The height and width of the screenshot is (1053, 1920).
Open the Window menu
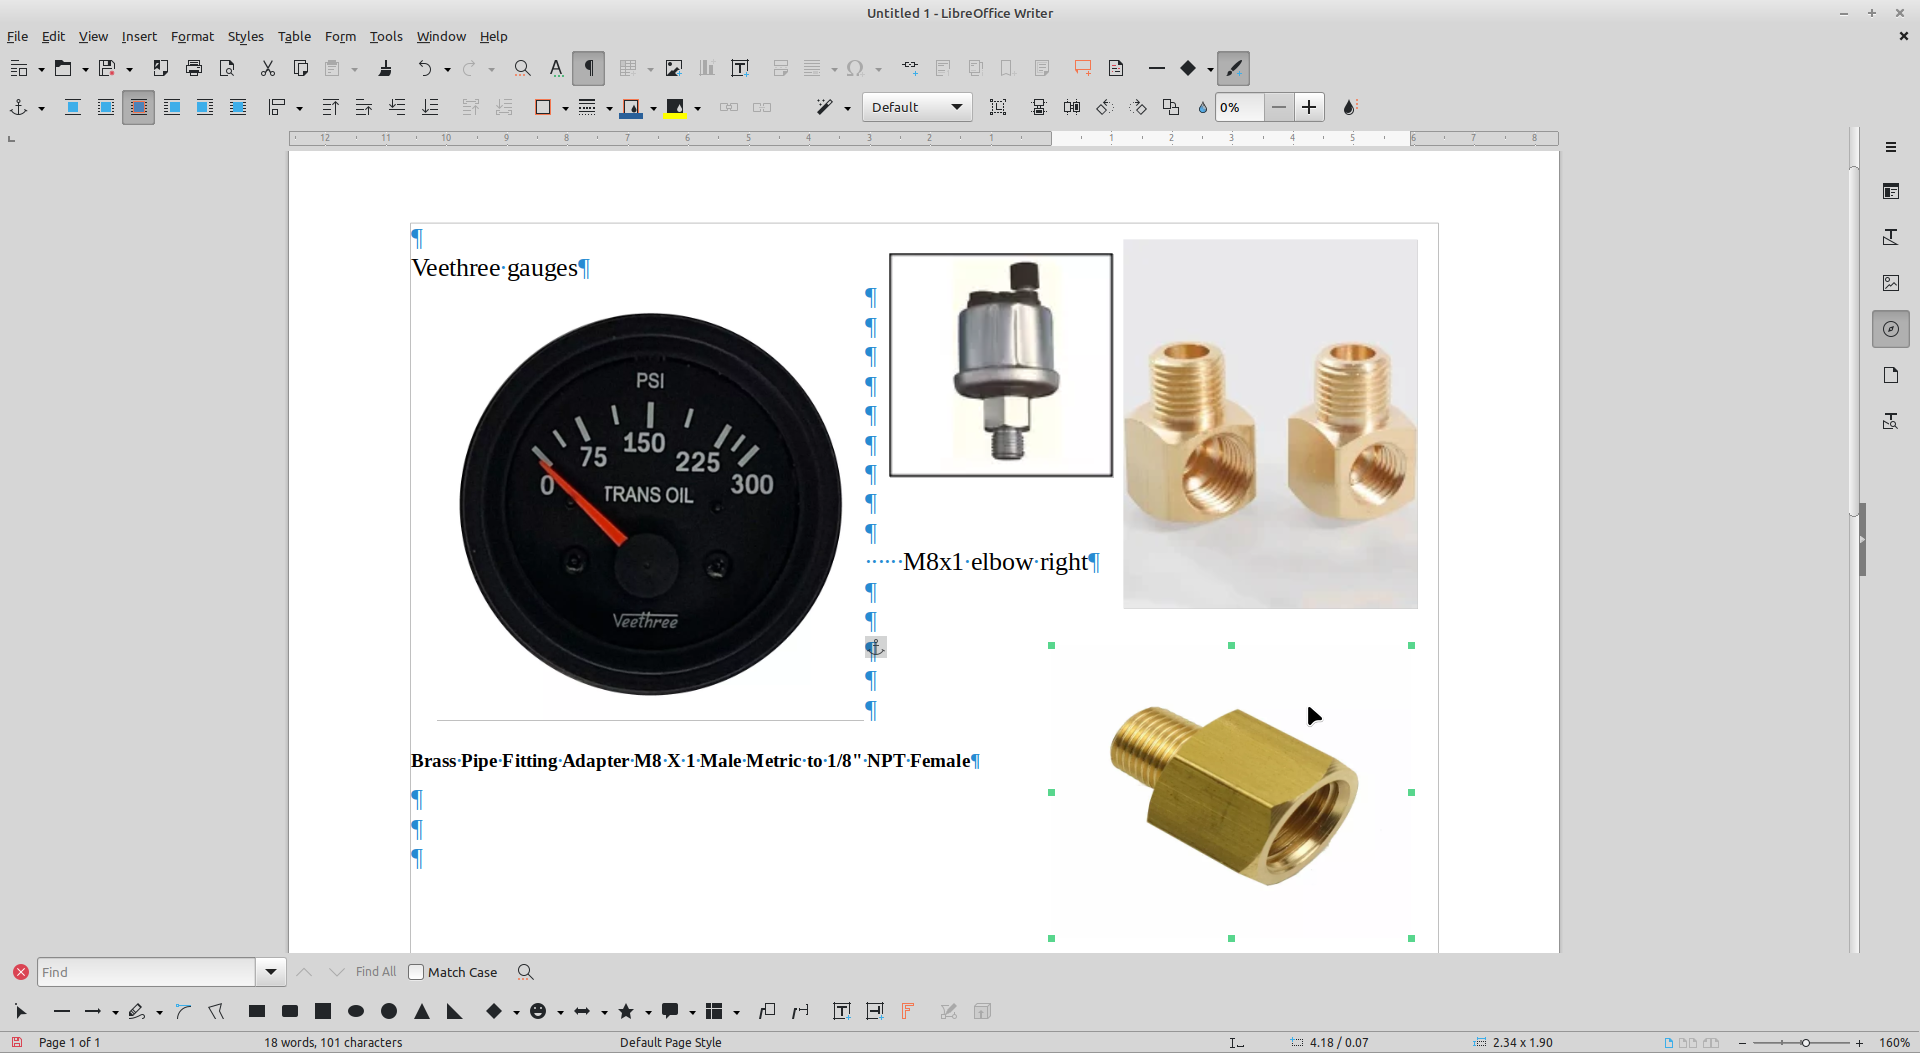pyautogui.click(x=441, y=36)
